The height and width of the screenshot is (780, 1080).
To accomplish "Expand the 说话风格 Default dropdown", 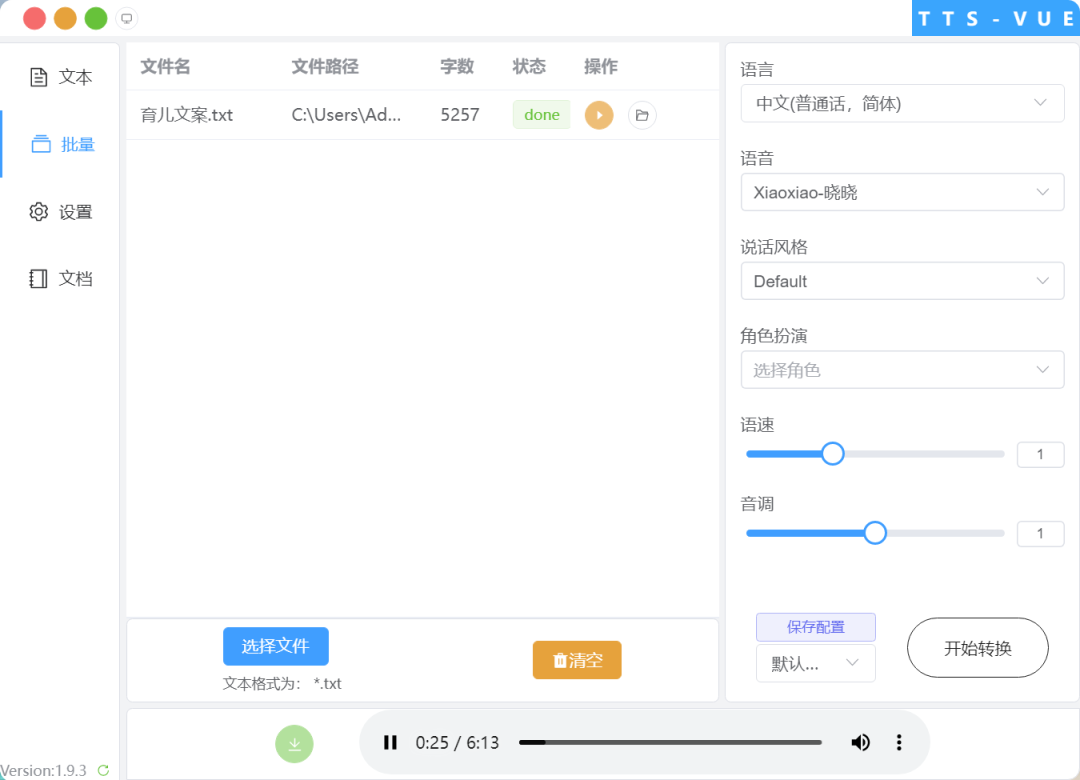I will click(902, 281).
